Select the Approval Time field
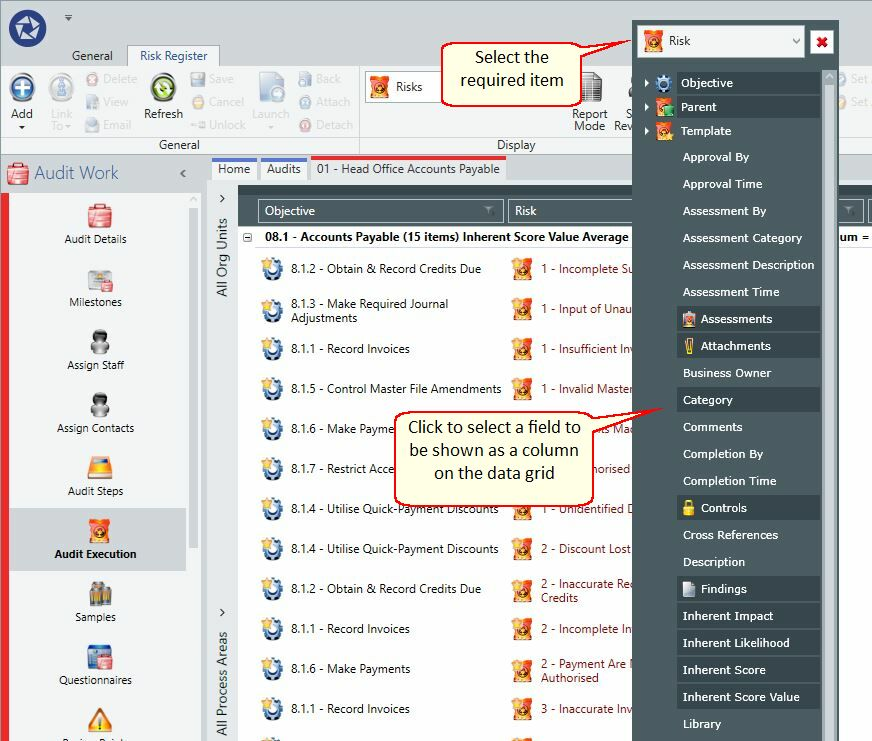872x741 pixels. pos(749,184)
